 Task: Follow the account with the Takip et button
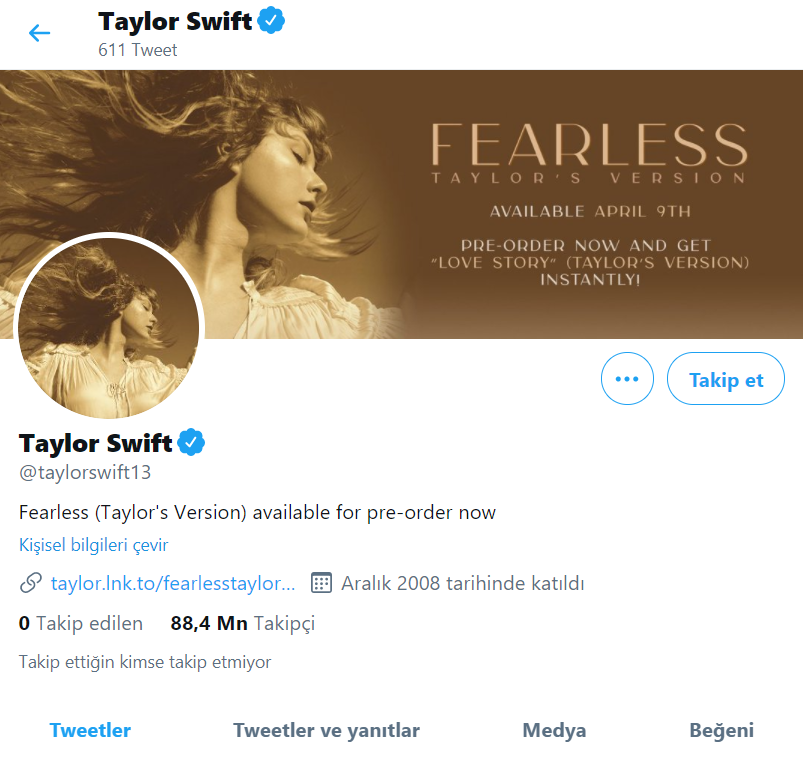pyautogui.click(x=725, y=378)
